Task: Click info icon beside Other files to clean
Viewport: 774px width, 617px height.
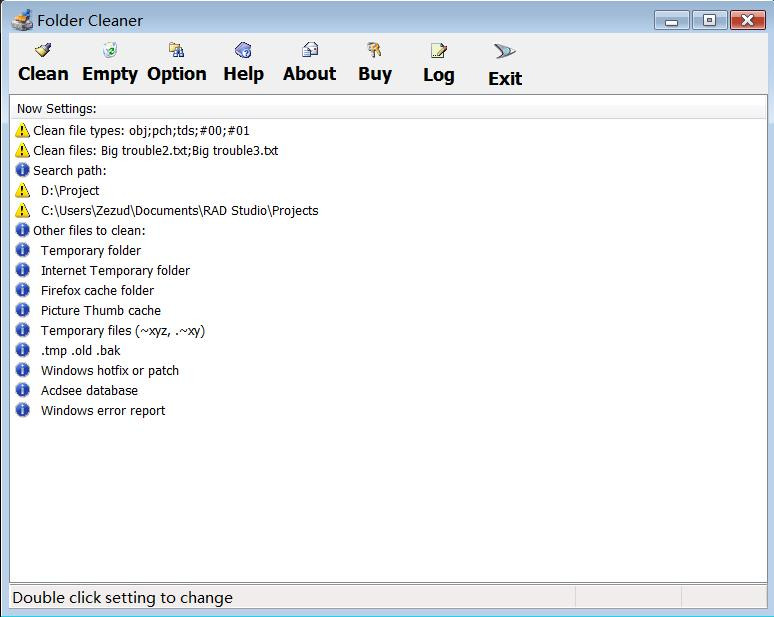Action: point(22,230)
